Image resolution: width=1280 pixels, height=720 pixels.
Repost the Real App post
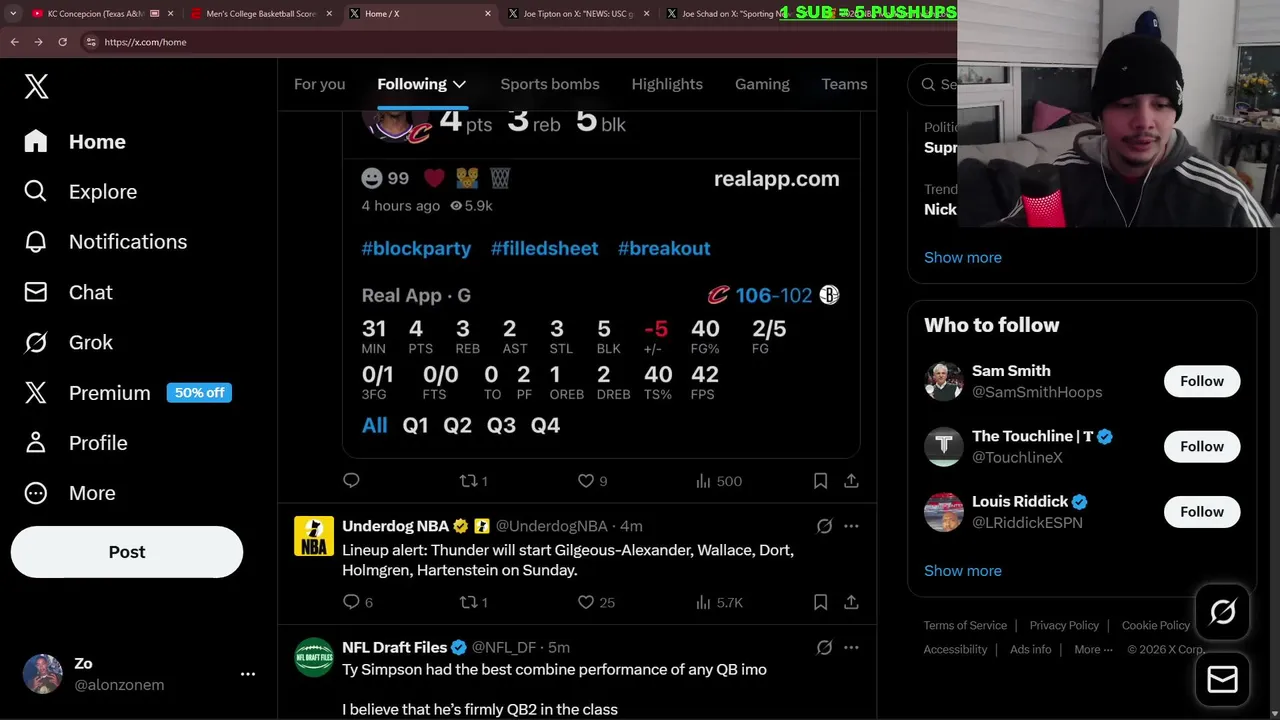coord(473,481)
